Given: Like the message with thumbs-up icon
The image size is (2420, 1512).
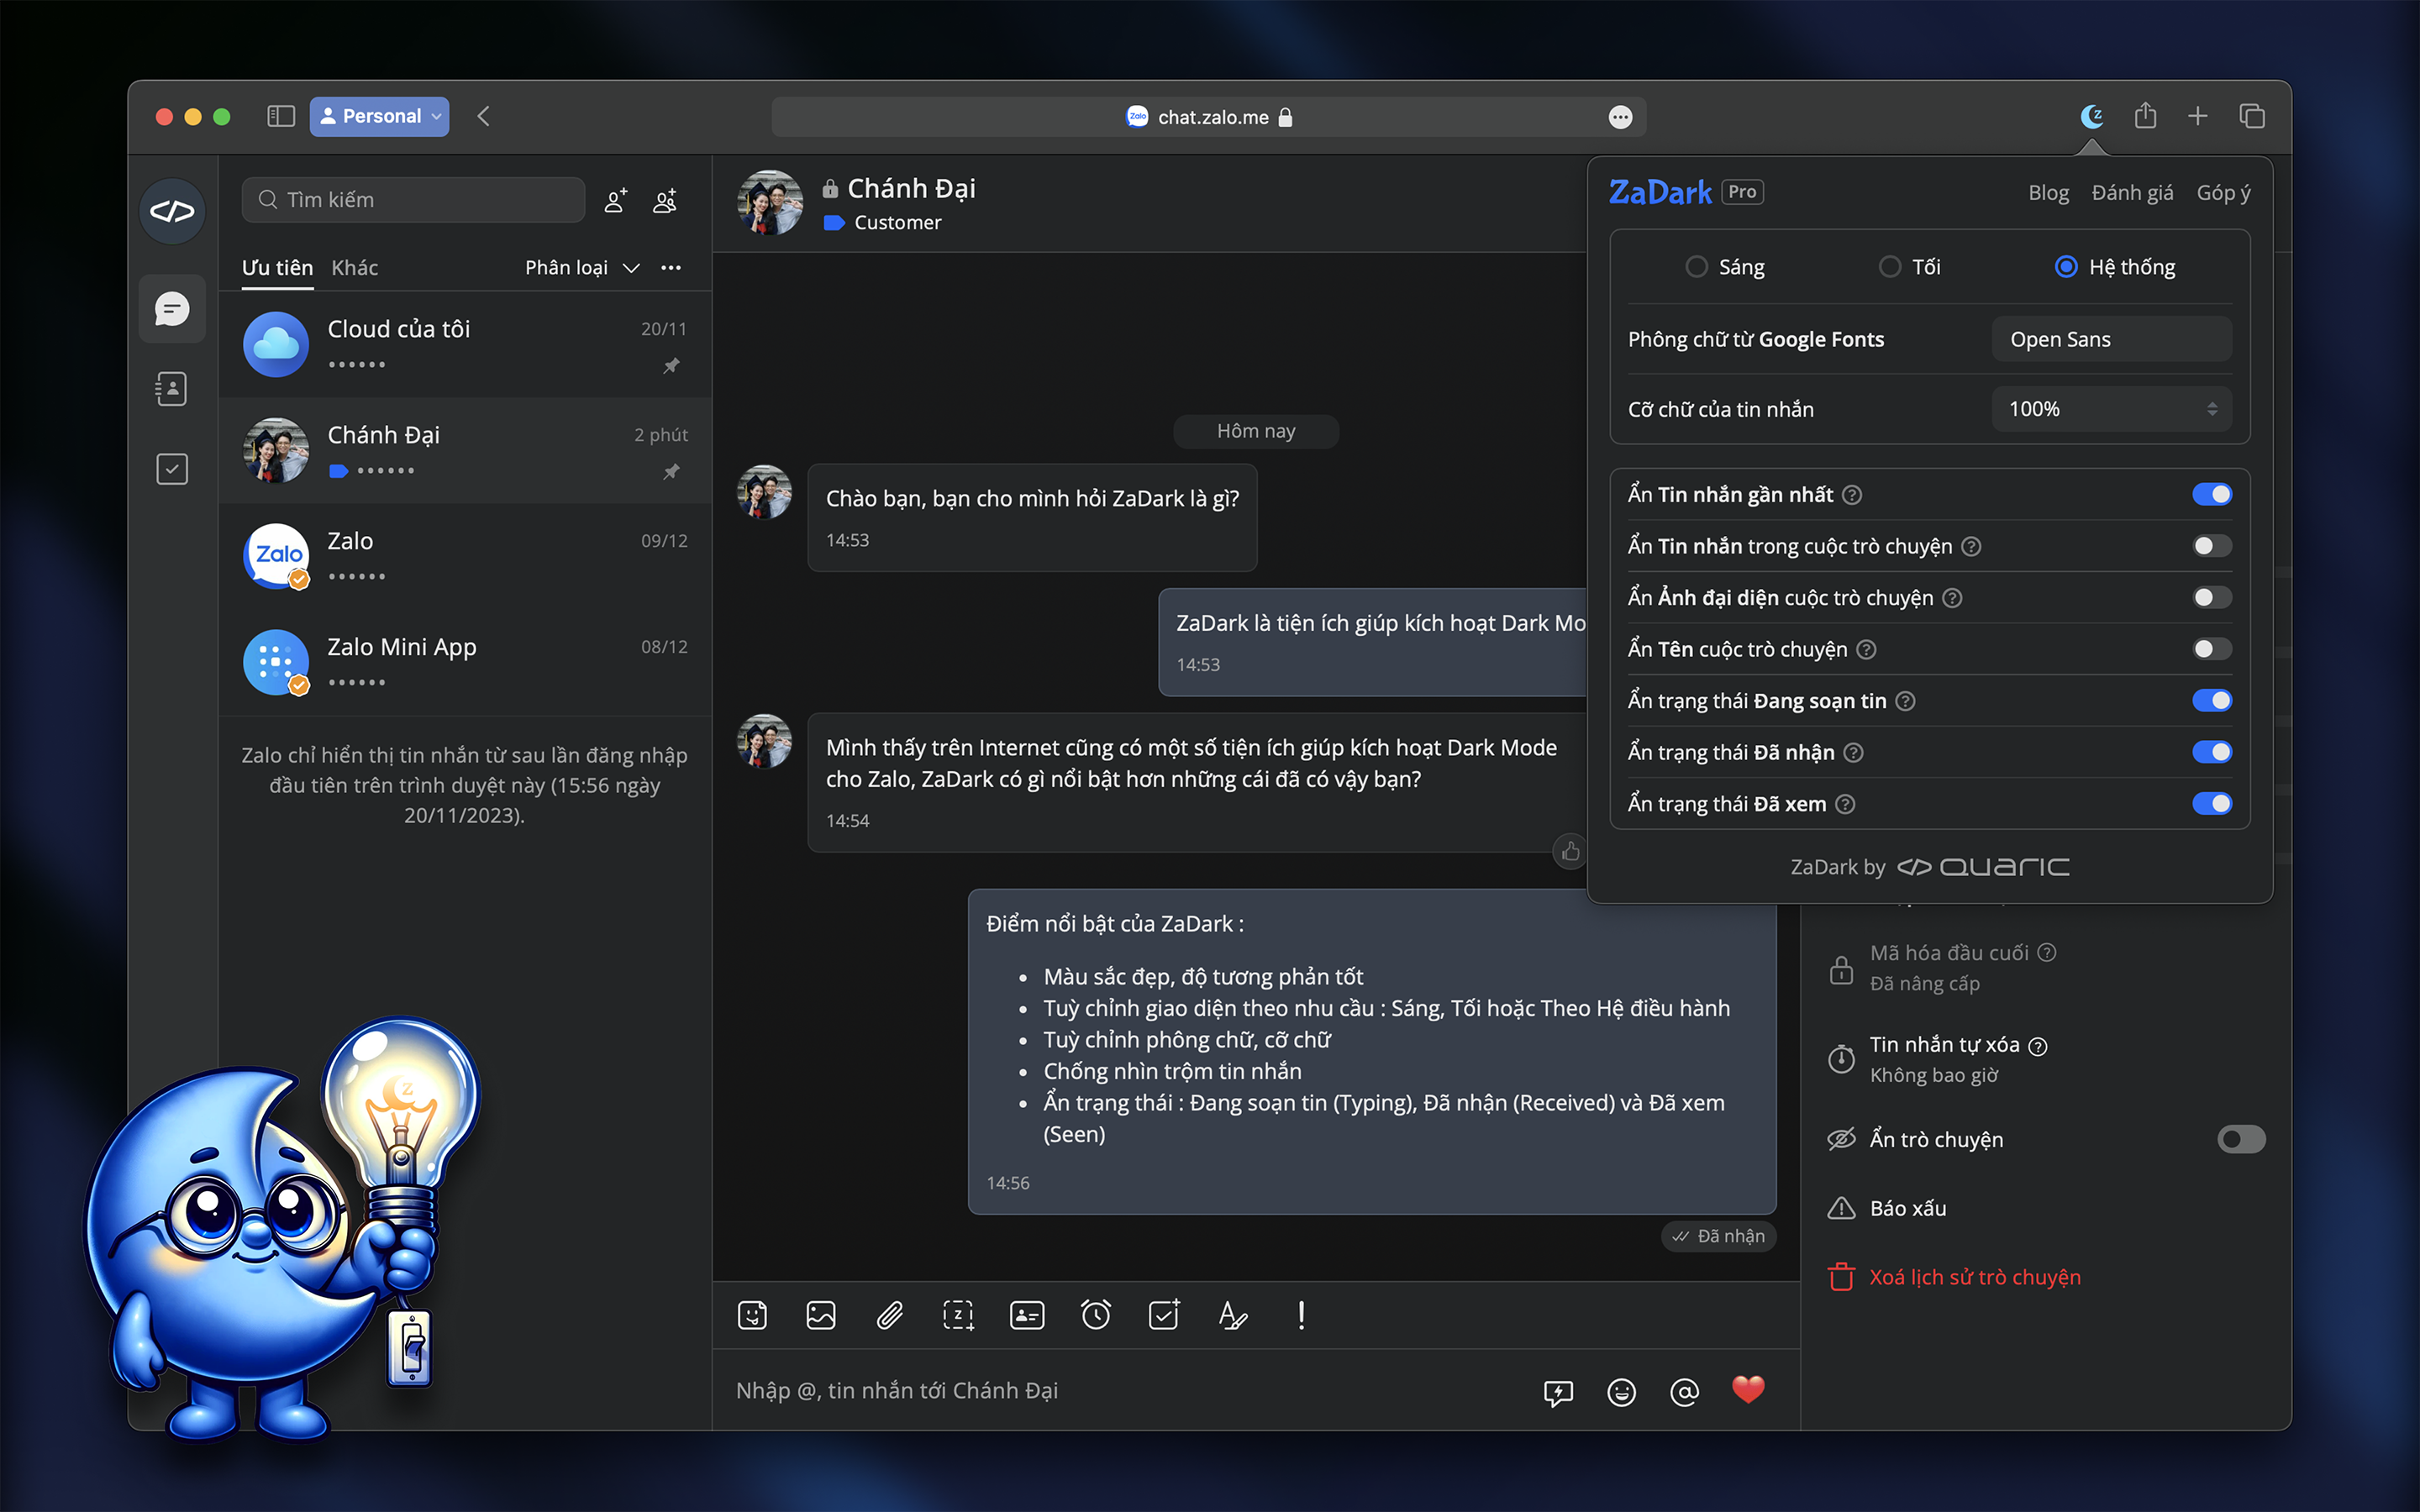Looking at the screenshot, I should pos(1571,851).
